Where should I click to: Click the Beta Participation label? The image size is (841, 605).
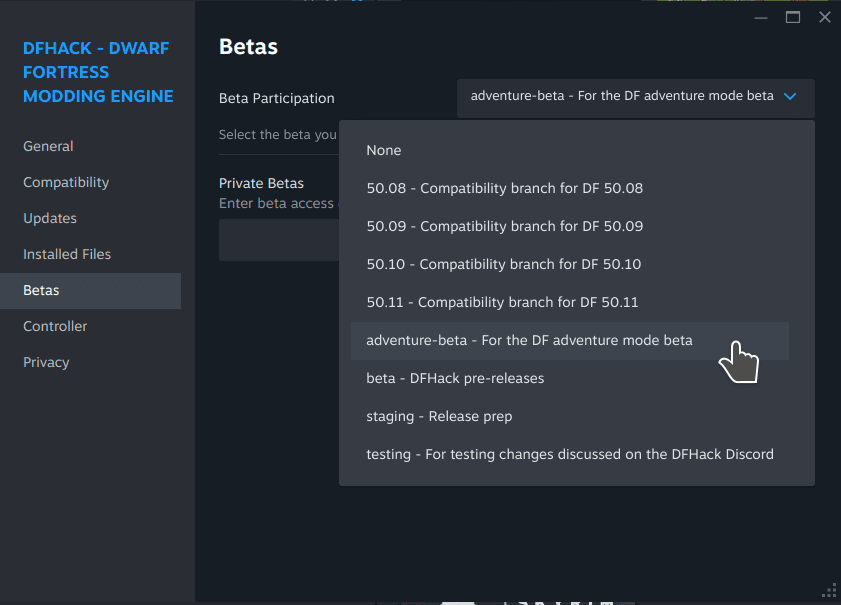pos(277,99)
